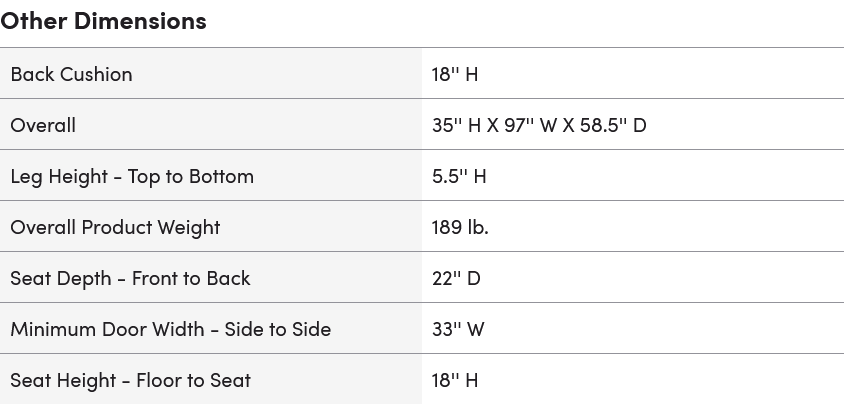Click the 5.5'' H leg height value

coord(459,175)
